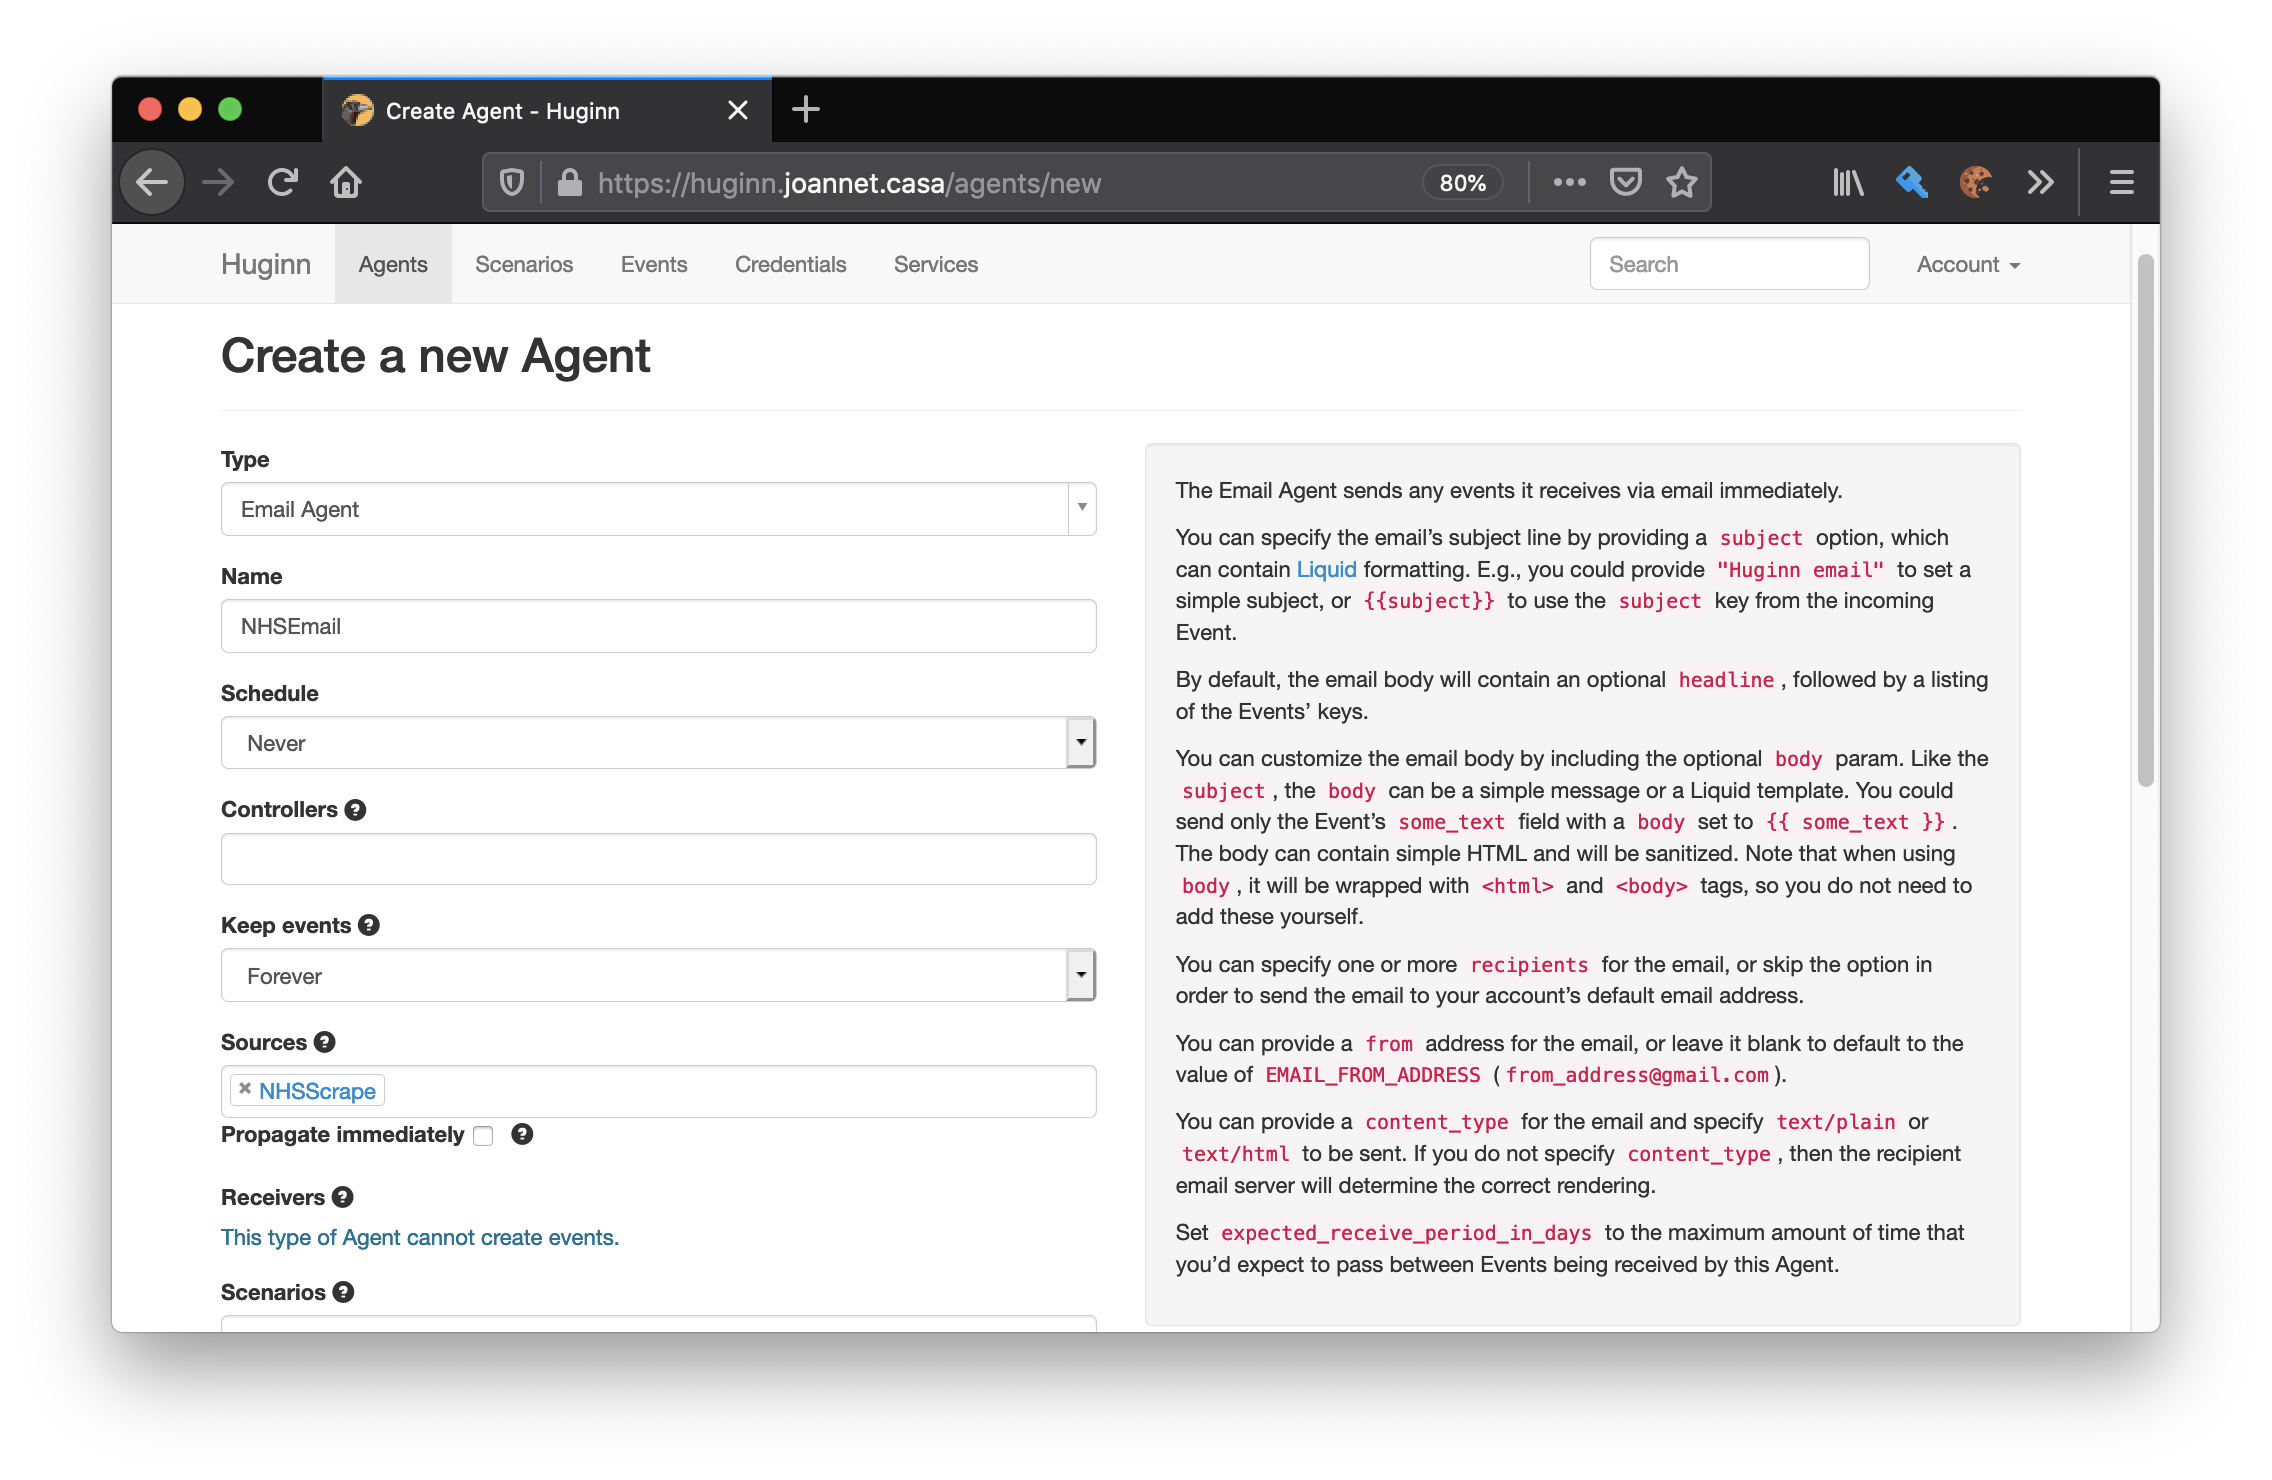Open the Library bookmarks icon
Viewport: 2272px width, 1480px height.
(x=1848, y=183)
